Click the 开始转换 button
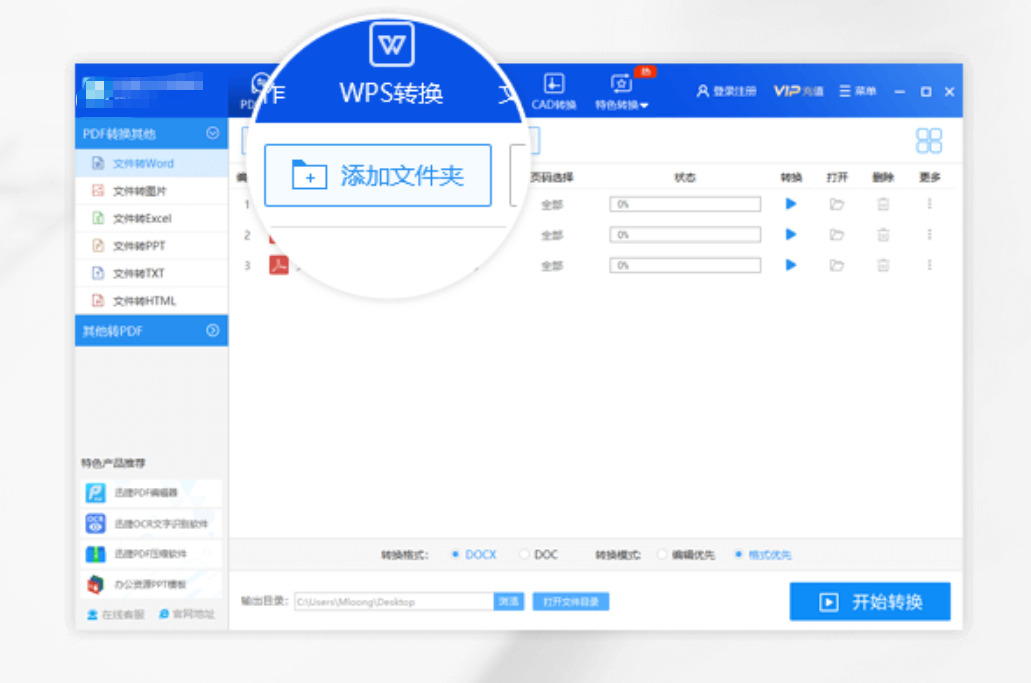This screenshot has height=683, width=1031. [x=870, y=601]
